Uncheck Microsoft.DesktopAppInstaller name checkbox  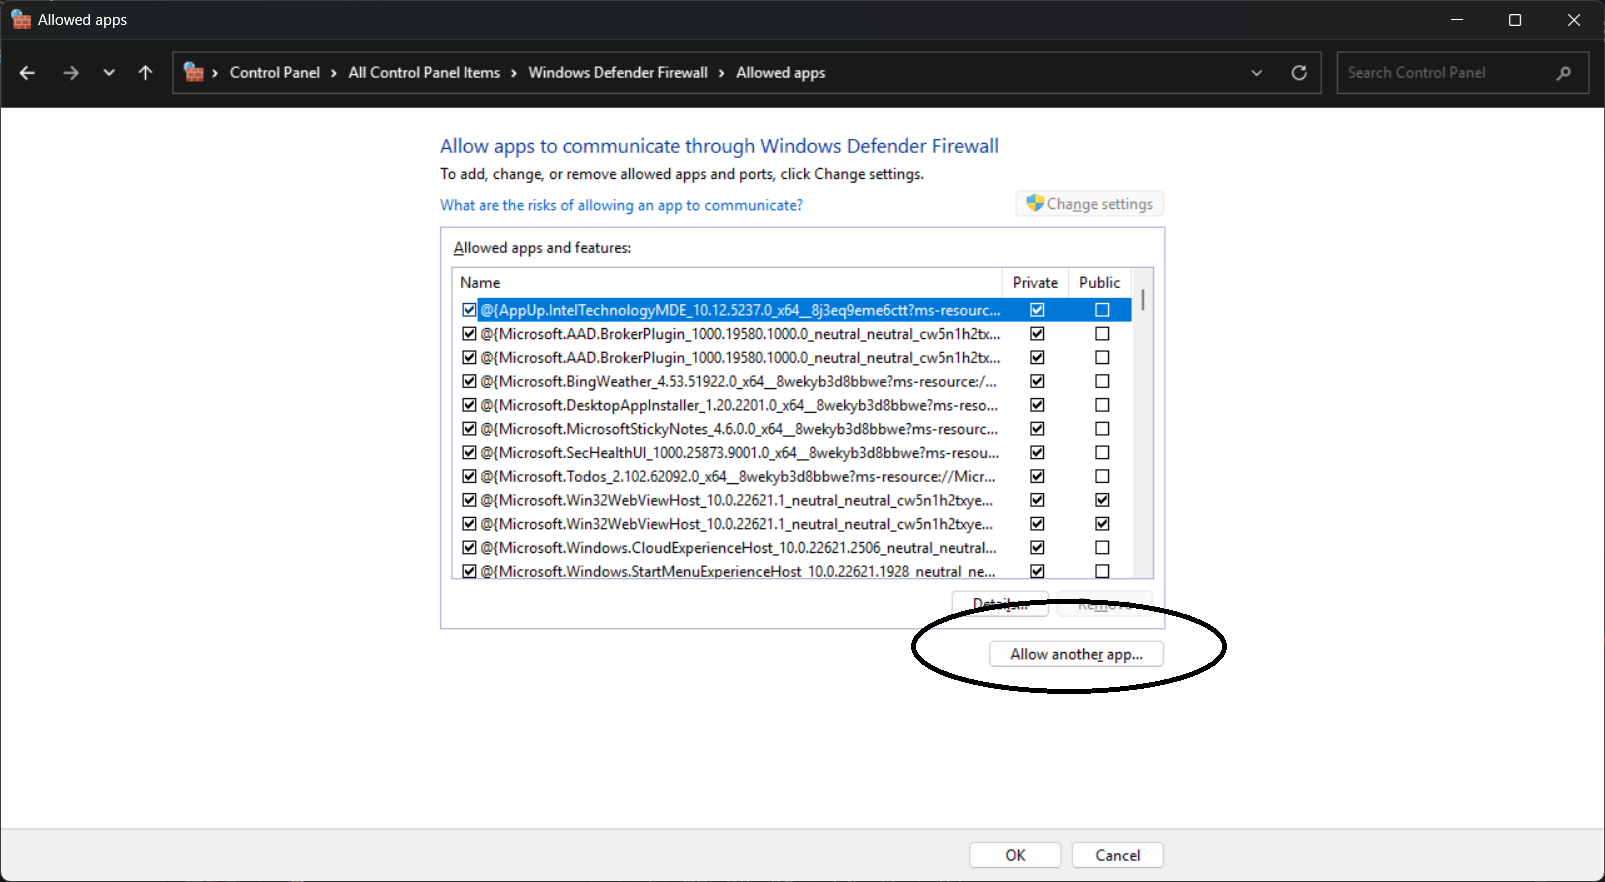[x=469, y=405]
